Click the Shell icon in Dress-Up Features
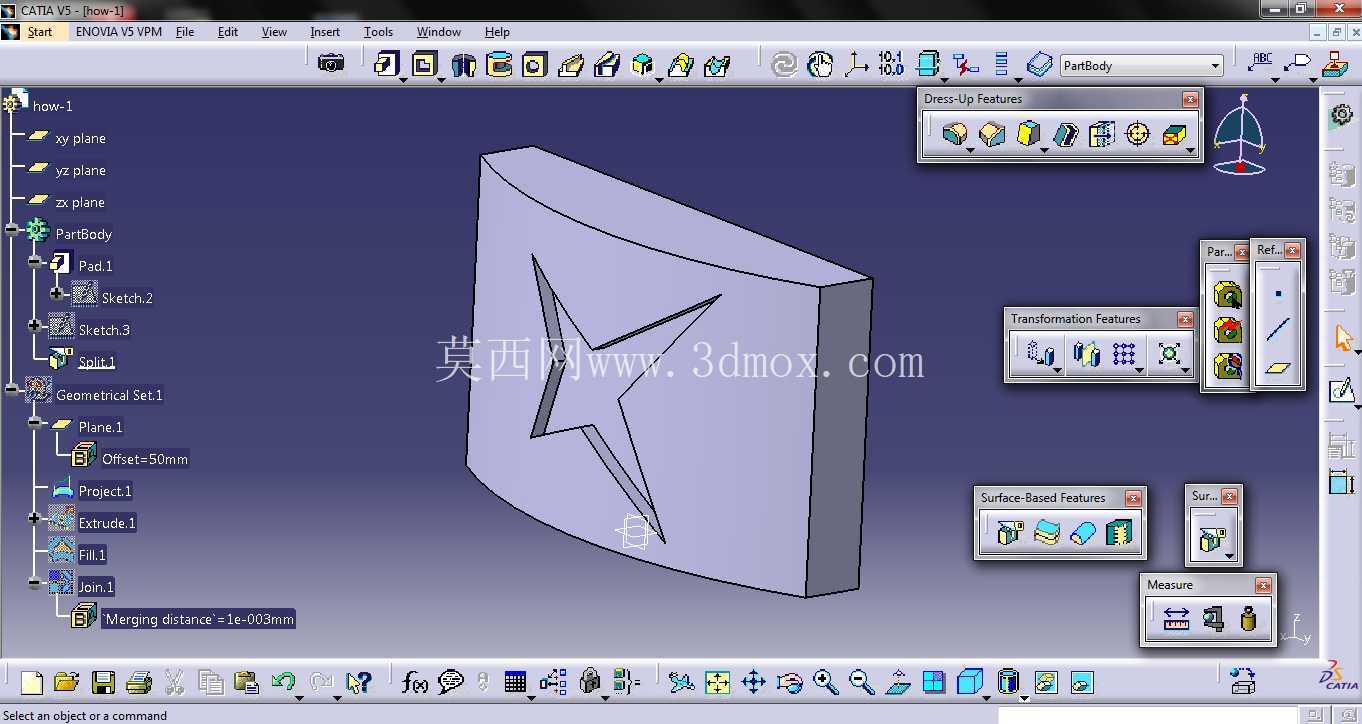Viewport: 1362px width, 724px height. [x=1065, y=133]
